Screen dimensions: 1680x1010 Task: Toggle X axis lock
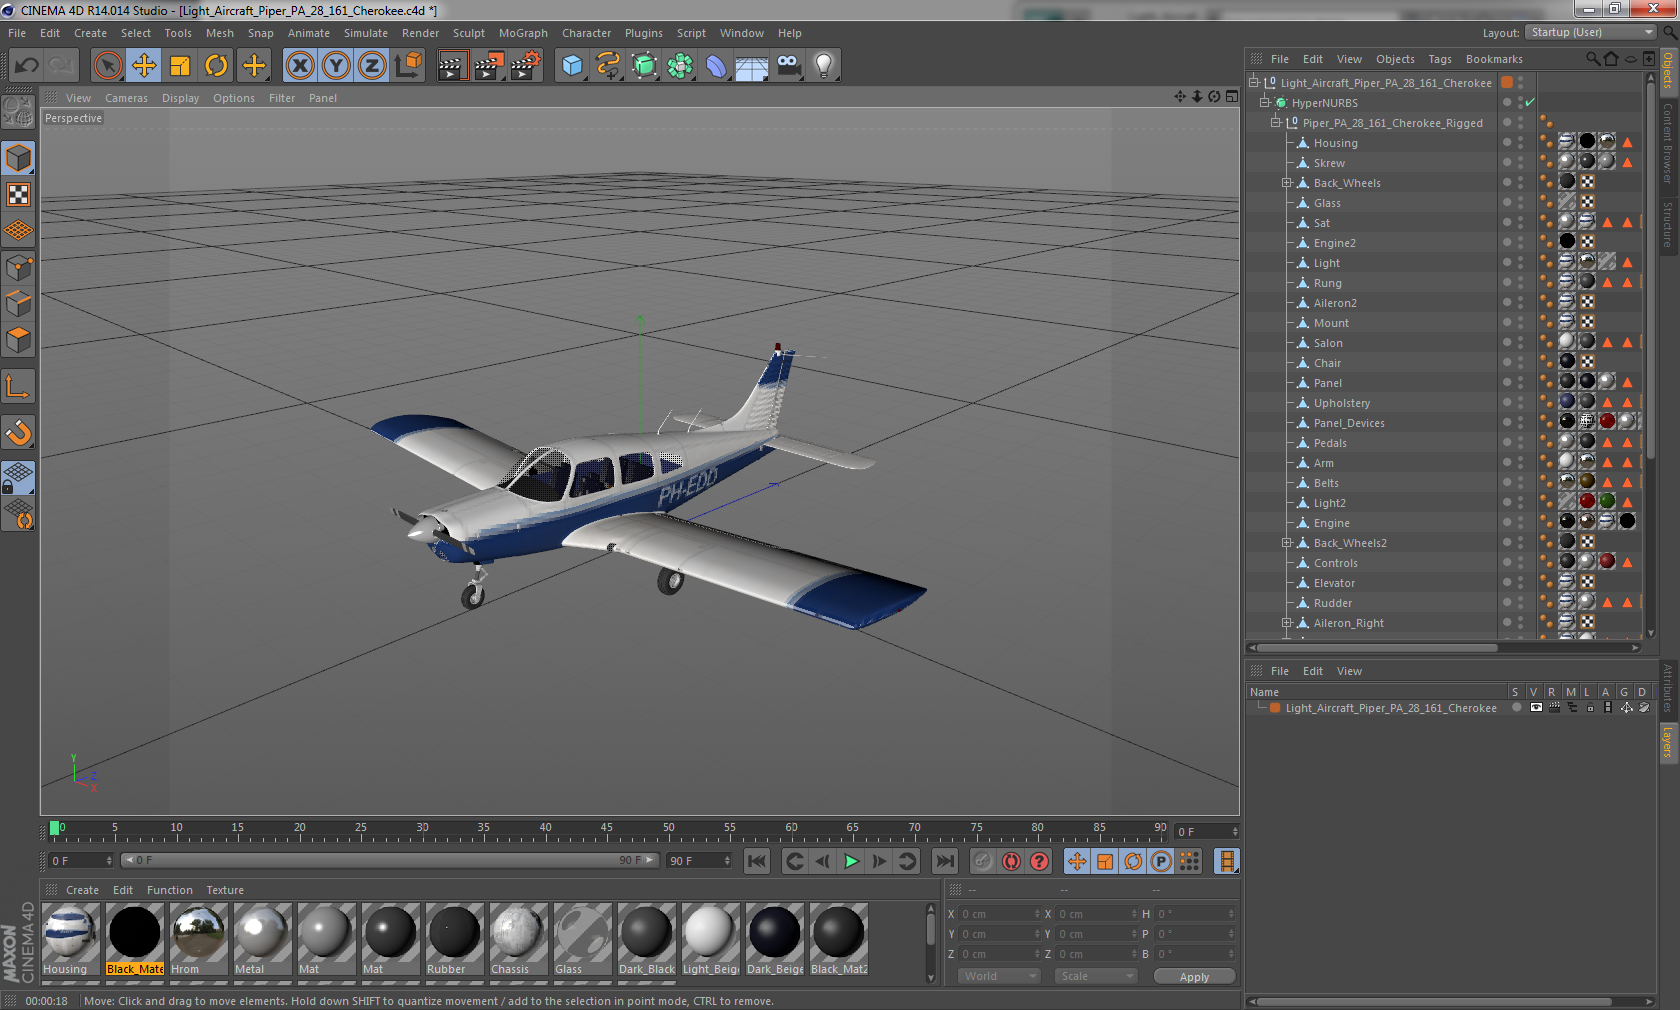[x=299, y=66]
